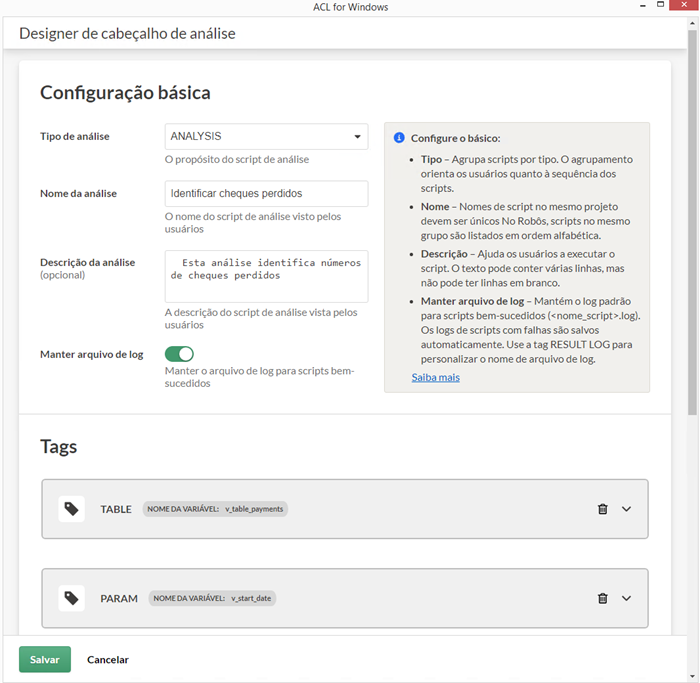Expand the TABLE tag chevron

pyautogui.click(x=627, y=509)
